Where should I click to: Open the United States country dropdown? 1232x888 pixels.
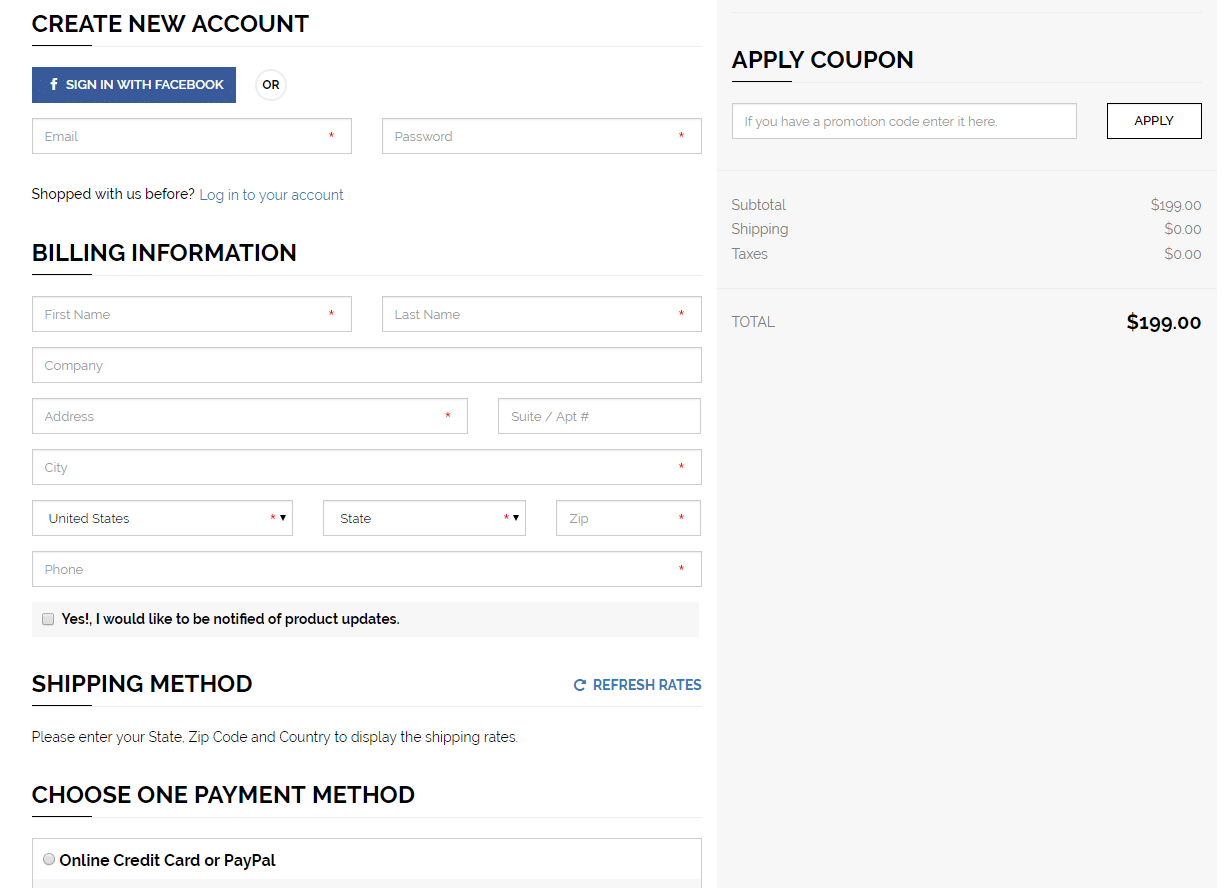click(x=162, y=518)
